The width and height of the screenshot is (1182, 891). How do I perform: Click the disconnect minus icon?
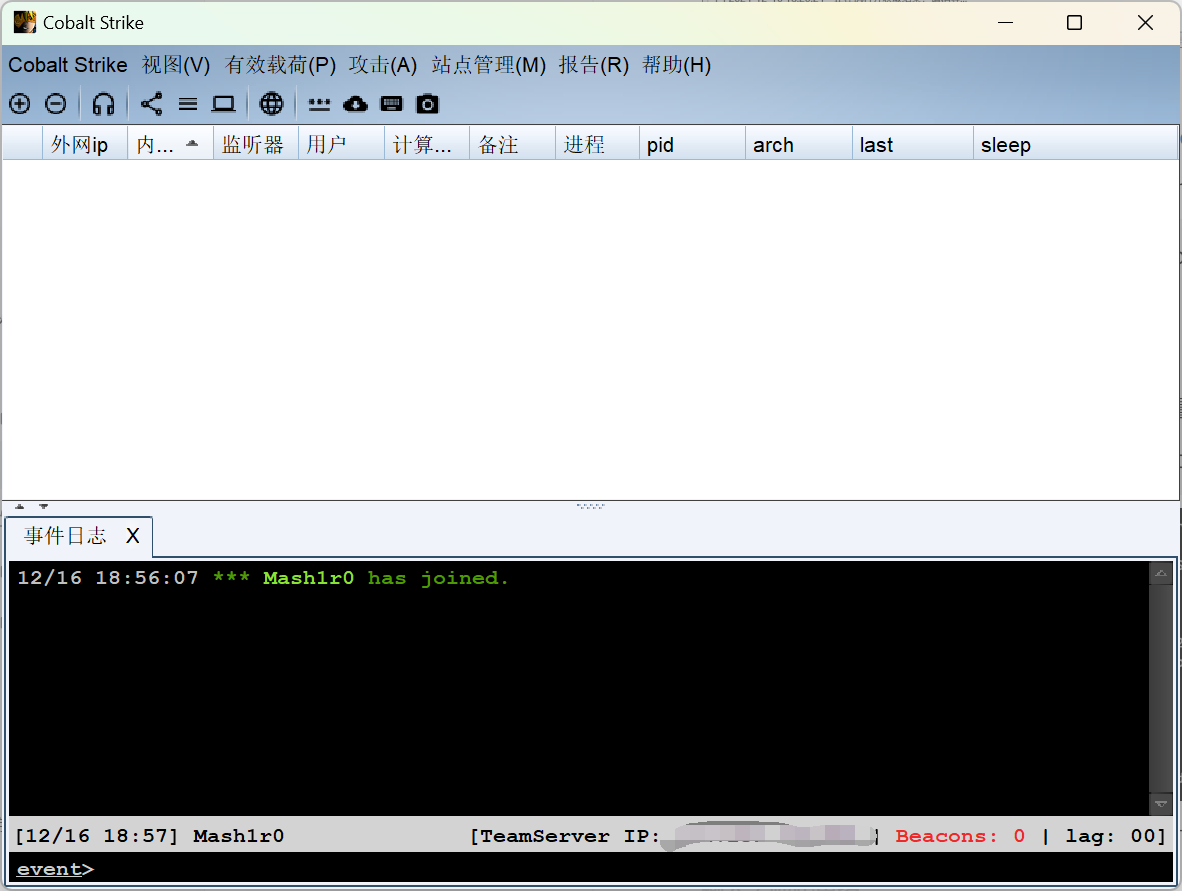(56, 104)
